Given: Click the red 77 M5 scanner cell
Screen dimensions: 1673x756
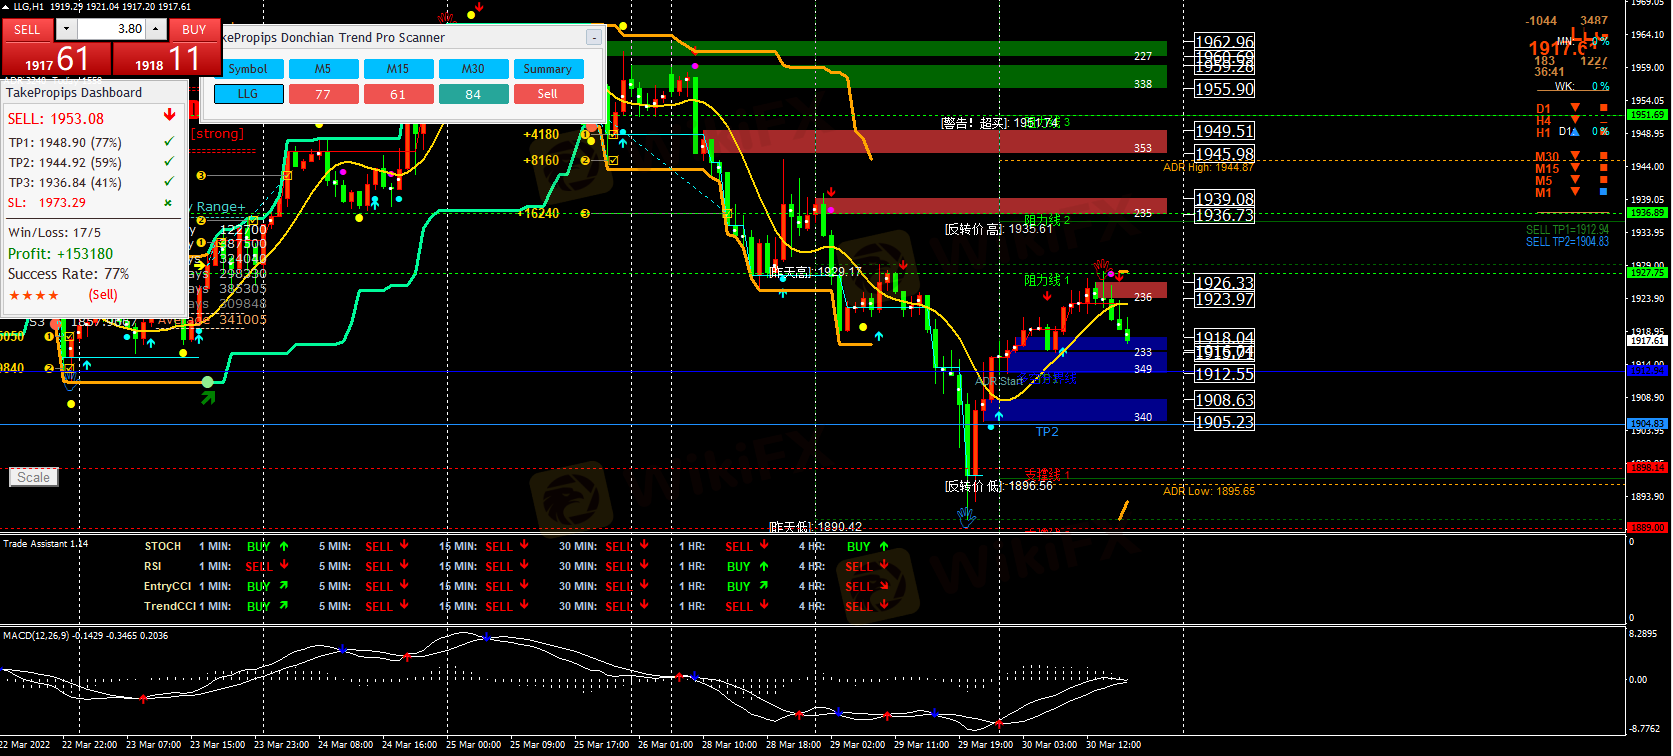Looking at the screenshot, I should click(323, 94).
